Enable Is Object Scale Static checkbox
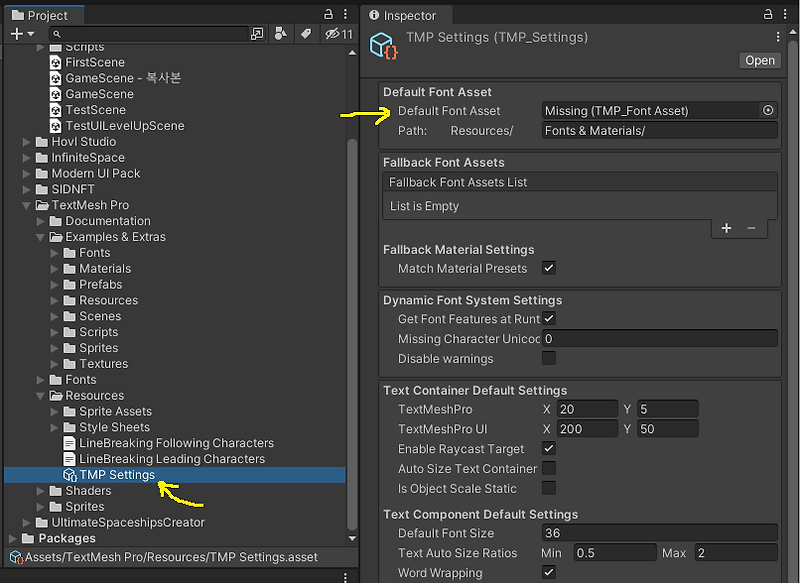800x583 pixels. (549, 488)
